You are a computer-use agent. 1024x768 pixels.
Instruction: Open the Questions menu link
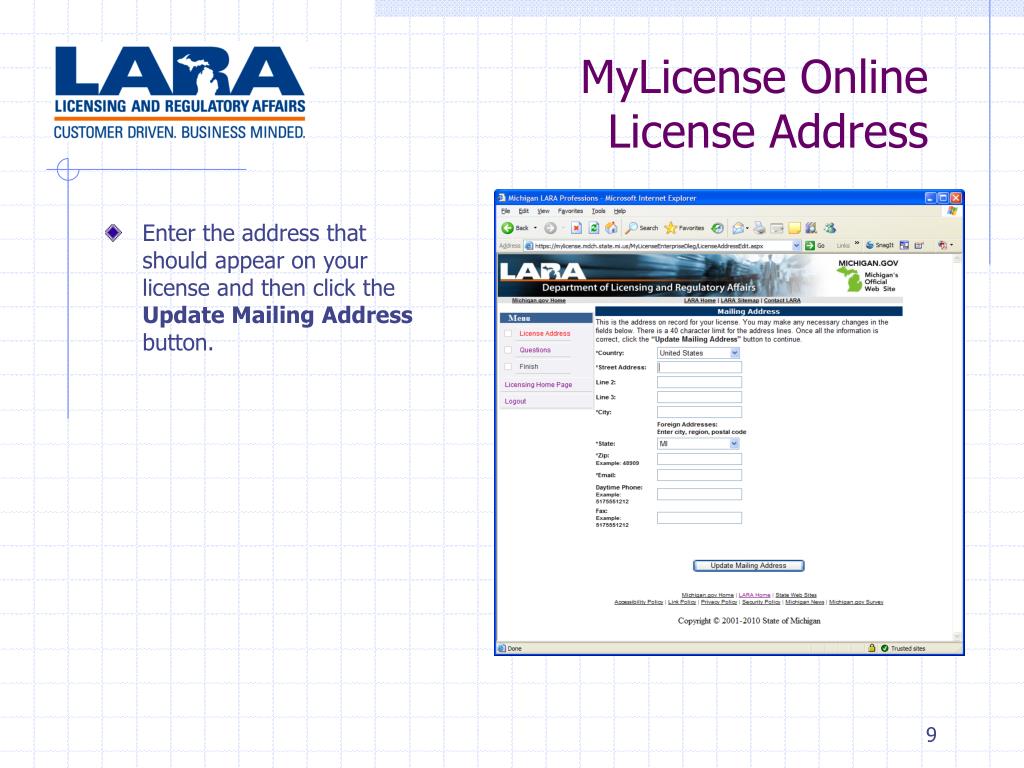[535, 349]
